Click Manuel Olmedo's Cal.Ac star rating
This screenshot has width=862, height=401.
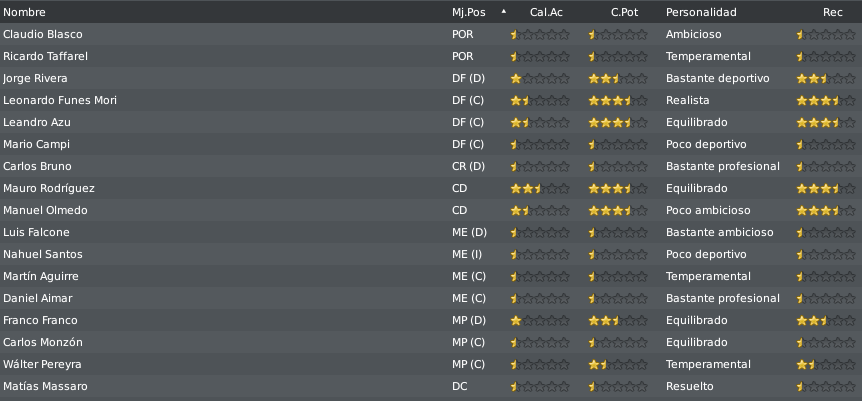(540, 211)
